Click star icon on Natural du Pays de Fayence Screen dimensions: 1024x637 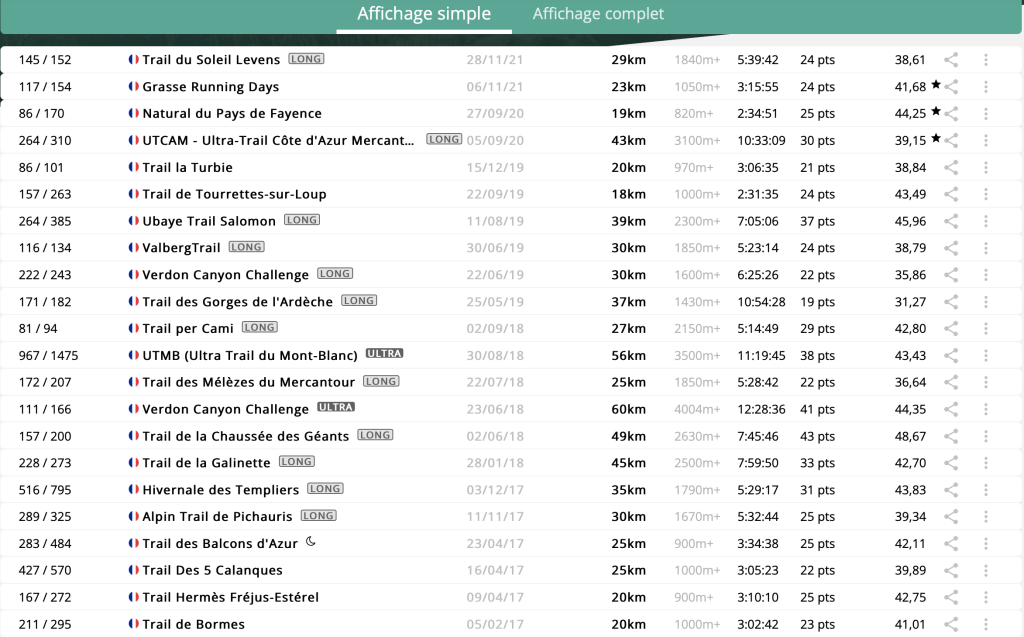pos(936,112)
